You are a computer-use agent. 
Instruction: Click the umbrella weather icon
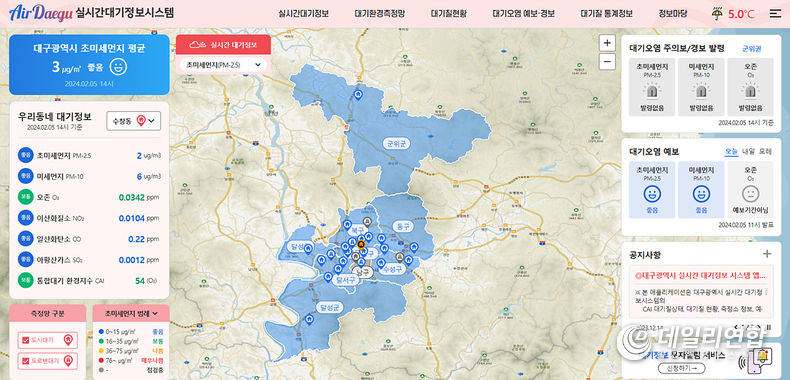pyautogui.click(x=716, y=14)
